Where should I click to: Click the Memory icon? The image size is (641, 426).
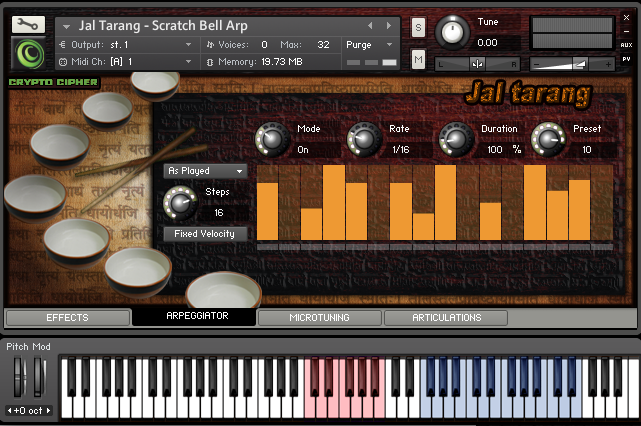tap(210, 62)
